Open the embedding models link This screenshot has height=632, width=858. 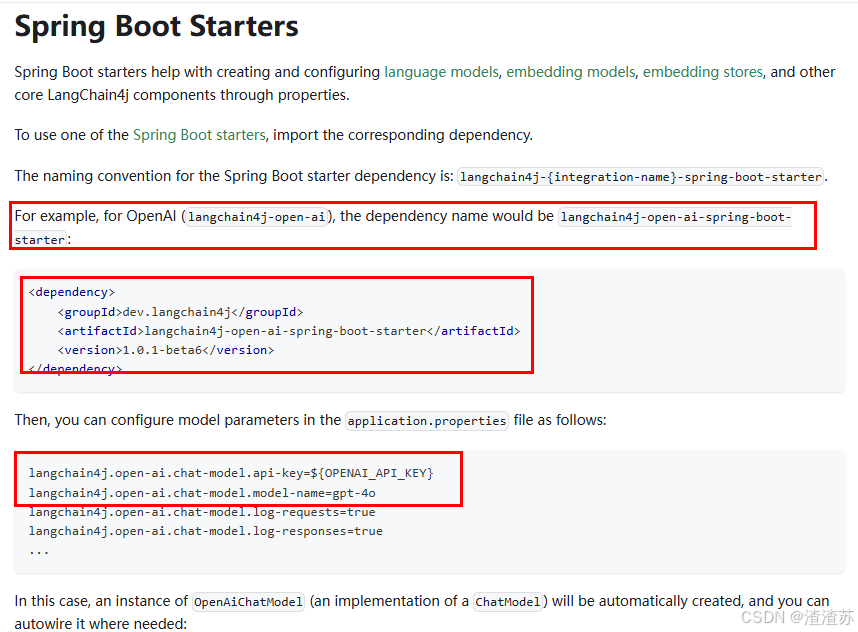click(570, 72)
